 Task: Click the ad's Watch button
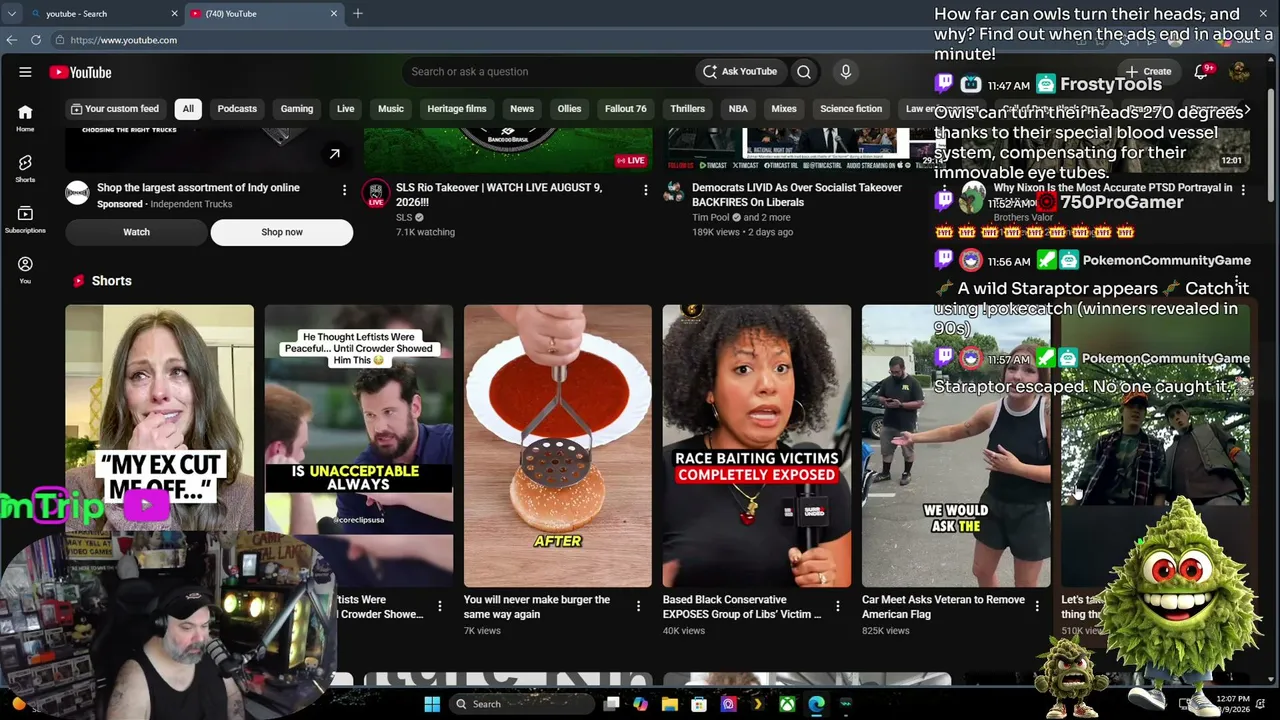137,232
